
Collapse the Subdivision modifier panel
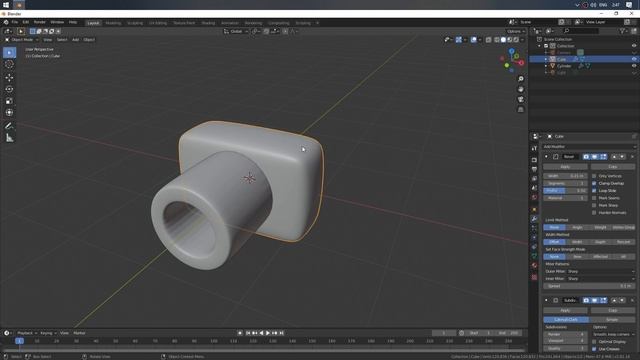click(546, 300)
